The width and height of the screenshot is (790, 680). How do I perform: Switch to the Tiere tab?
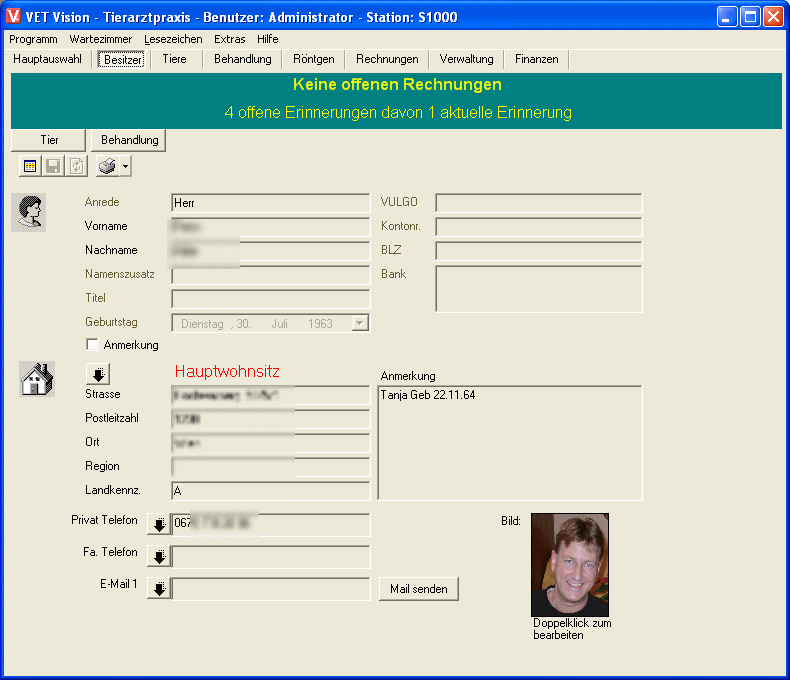pyautogui.click(x=174, y=59)
